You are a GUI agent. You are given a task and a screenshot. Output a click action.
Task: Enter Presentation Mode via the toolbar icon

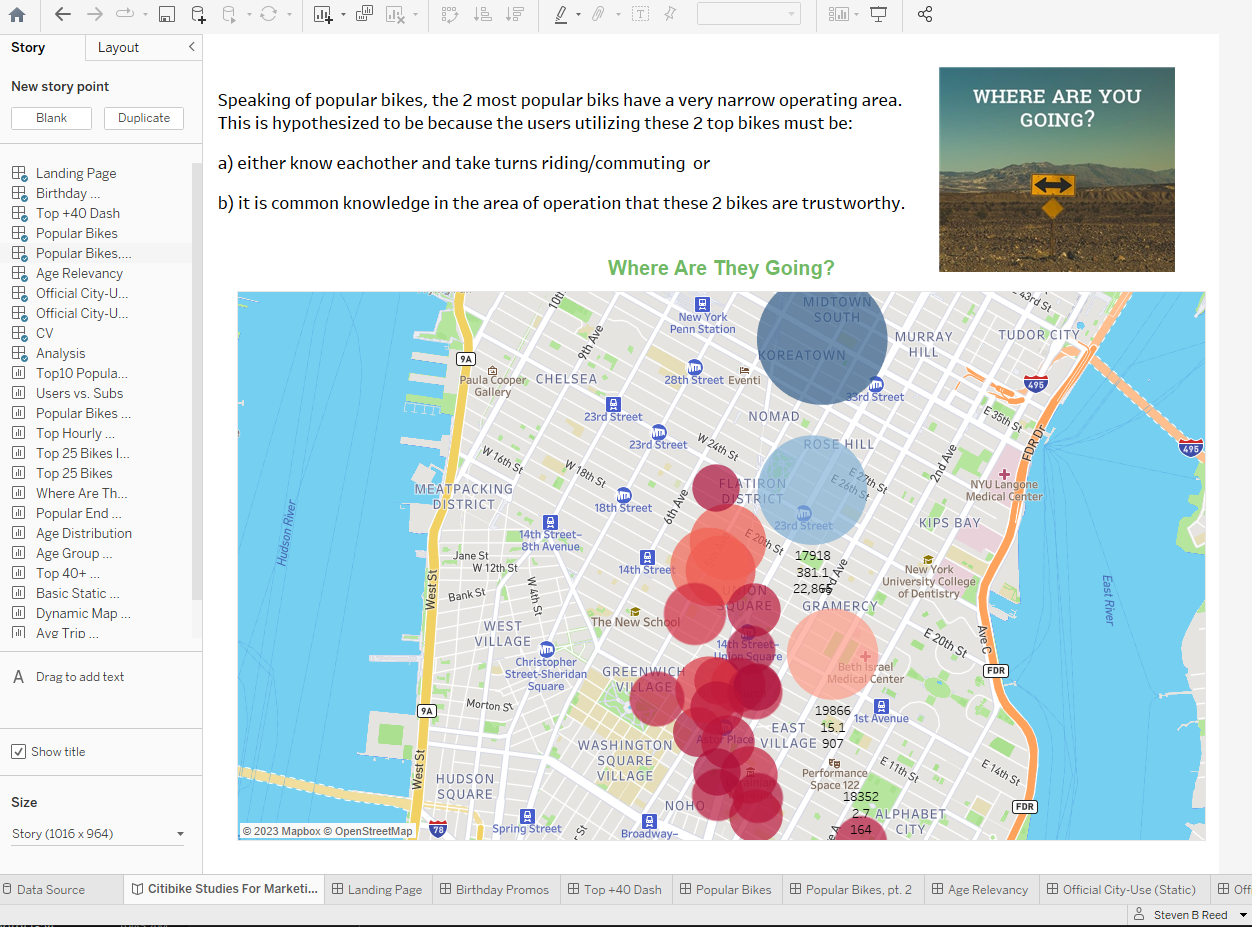[878, 14]
